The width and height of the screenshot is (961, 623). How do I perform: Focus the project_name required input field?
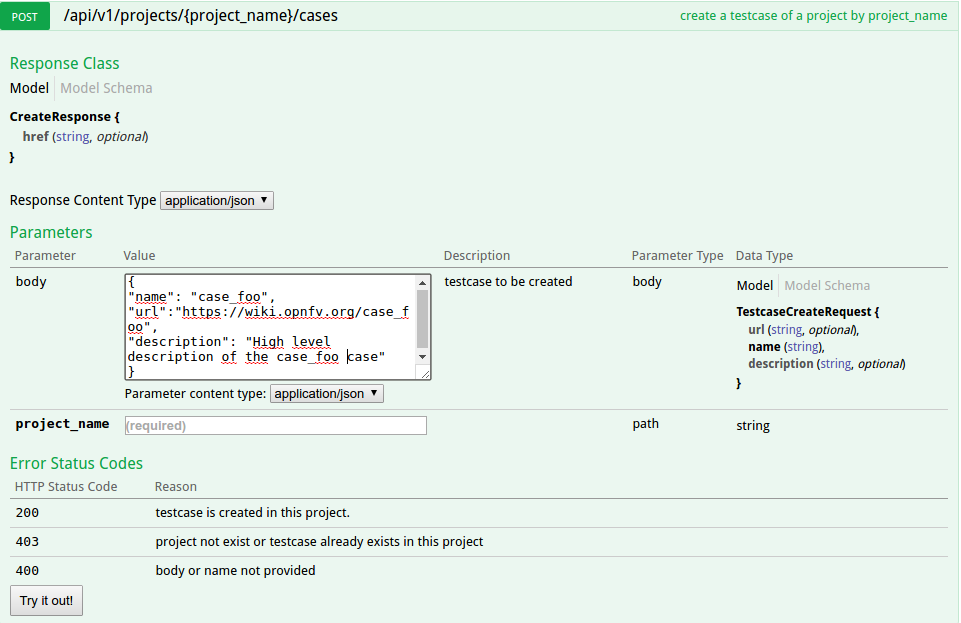(275, 425)
